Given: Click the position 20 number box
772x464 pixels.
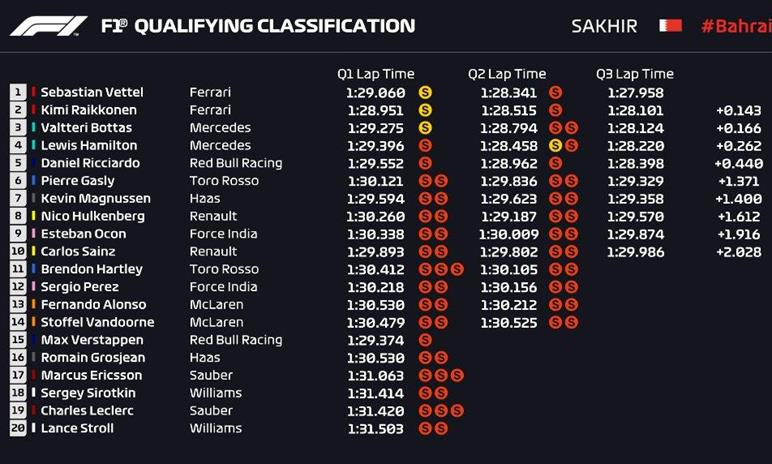Looking at the screenshot, I should 18,428.
